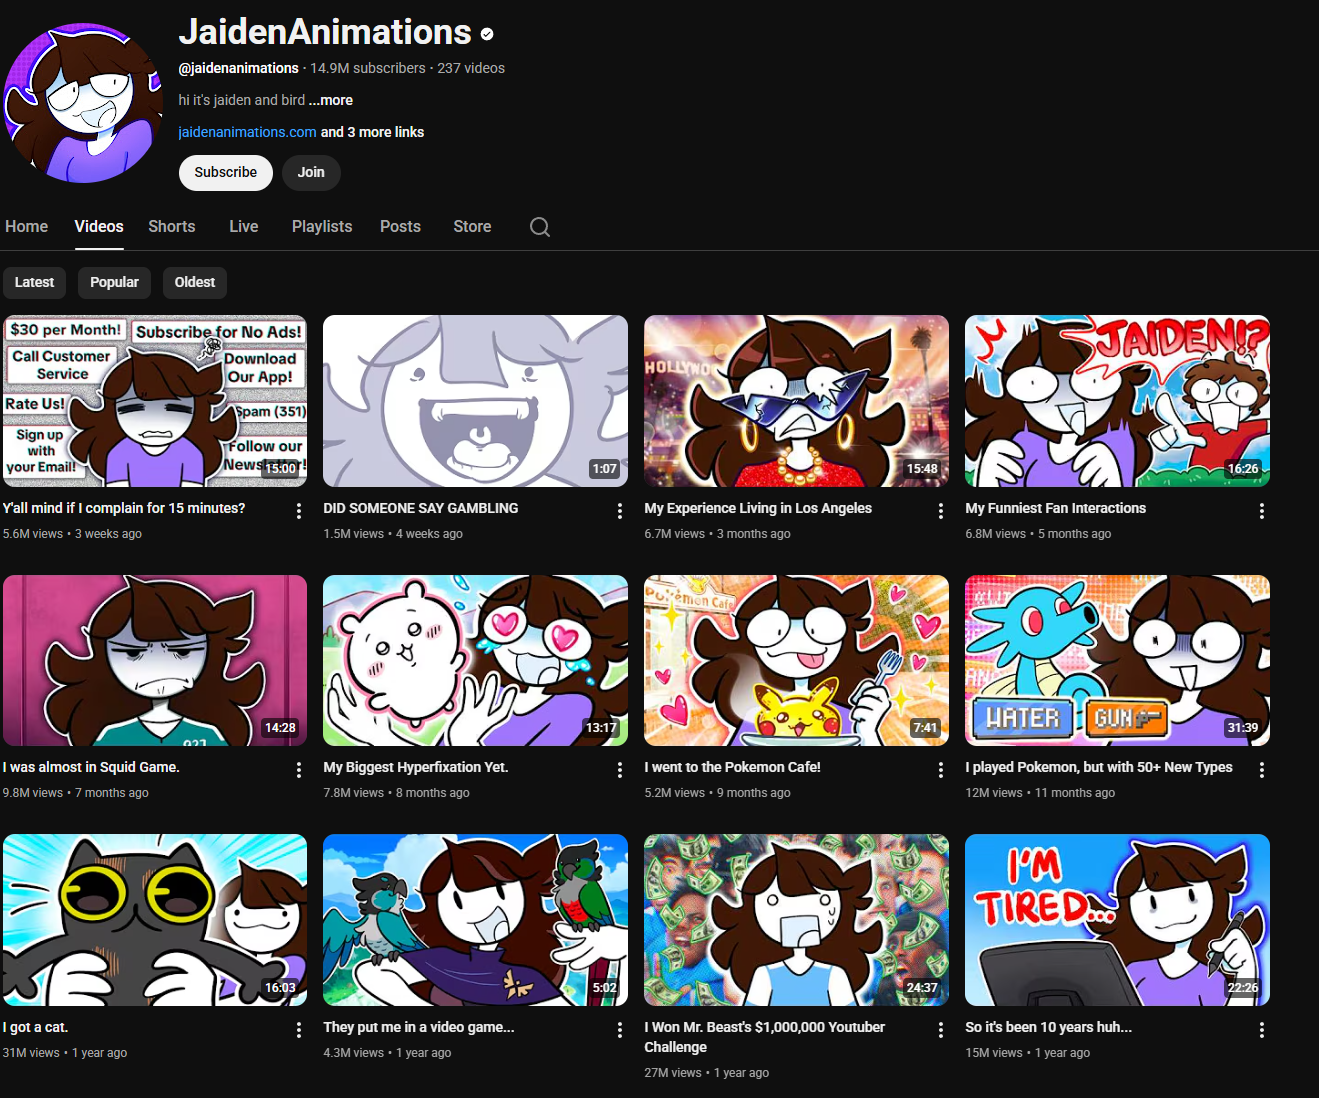
Task: Open options for 'I played Pokemon, but with 50+ New Types'
Action: click(x=1262, y=770)
